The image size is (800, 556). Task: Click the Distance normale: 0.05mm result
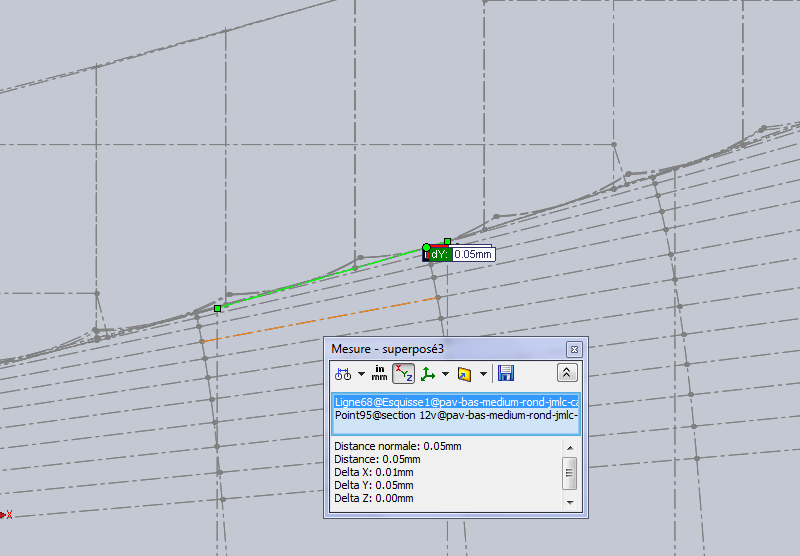[x=397, y=446]
